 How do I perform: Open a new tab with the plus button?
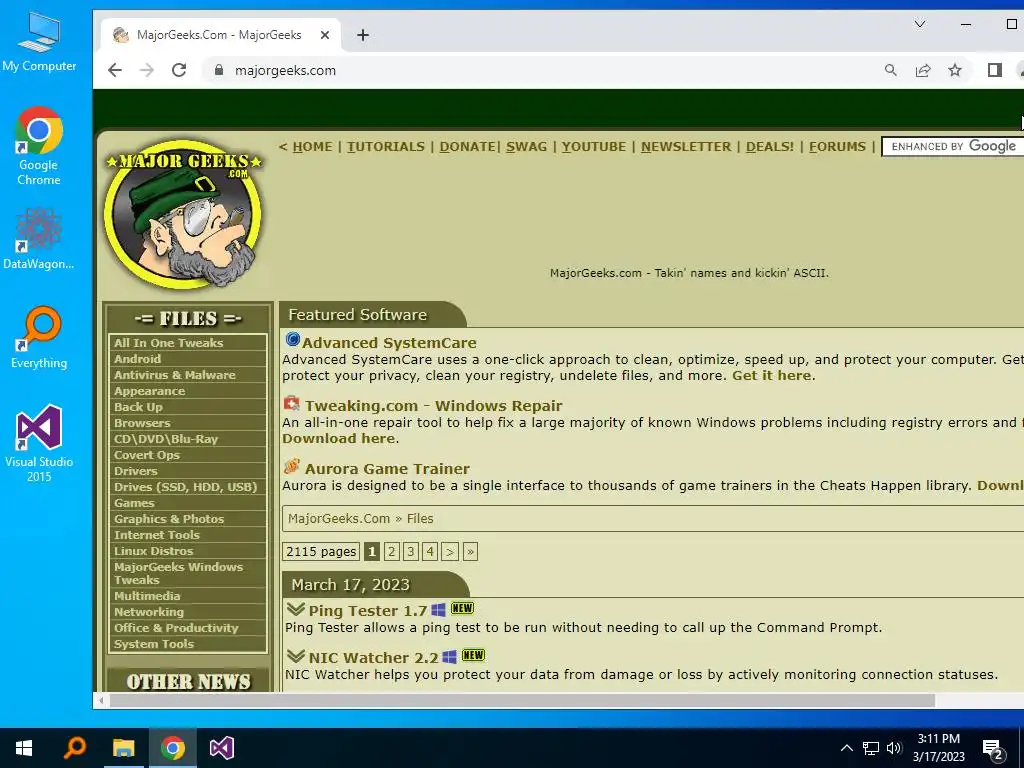click(x=363, y=35)
